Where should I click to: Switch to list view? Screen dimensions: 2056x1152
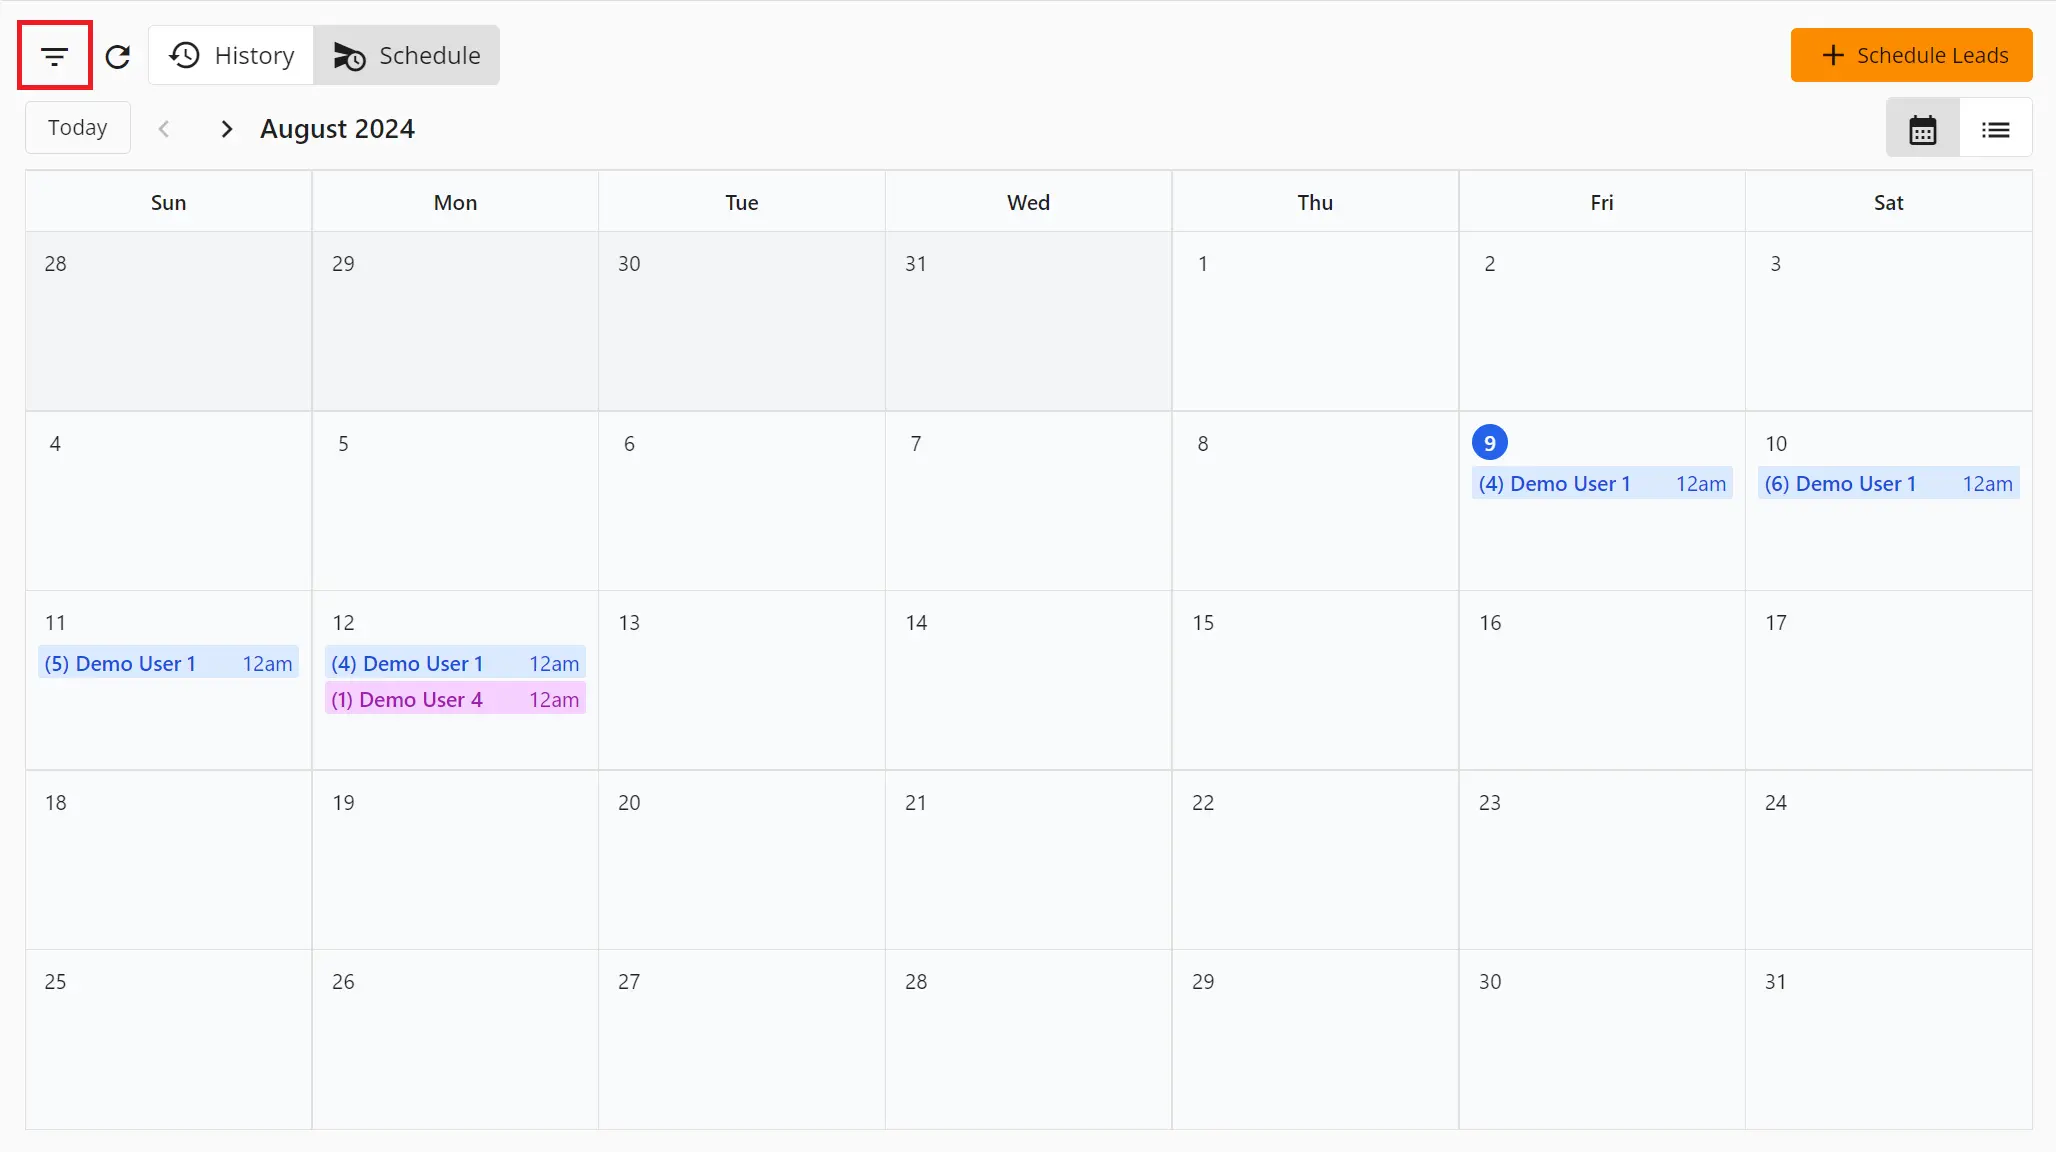pos(1997,130)
